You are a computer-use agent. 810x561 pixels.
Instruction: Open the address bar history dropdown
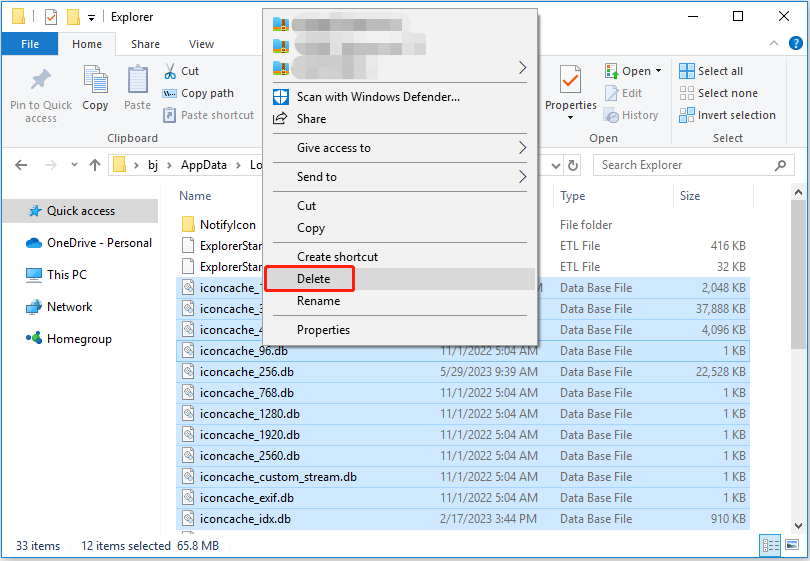[x=556, y=166]
